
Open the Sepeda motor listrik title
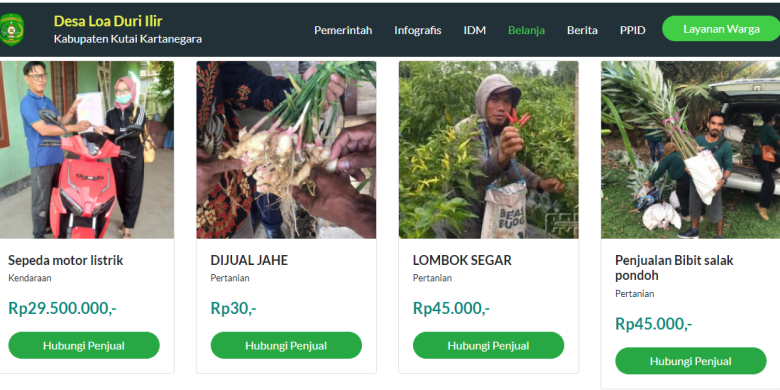66,260
